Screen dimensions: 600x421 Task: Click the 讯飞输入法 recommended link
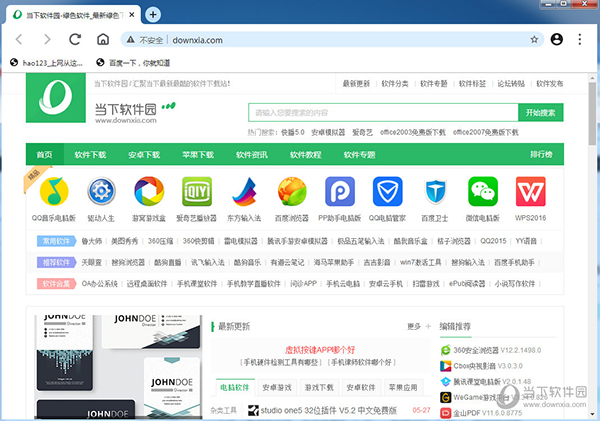[208, 263]
